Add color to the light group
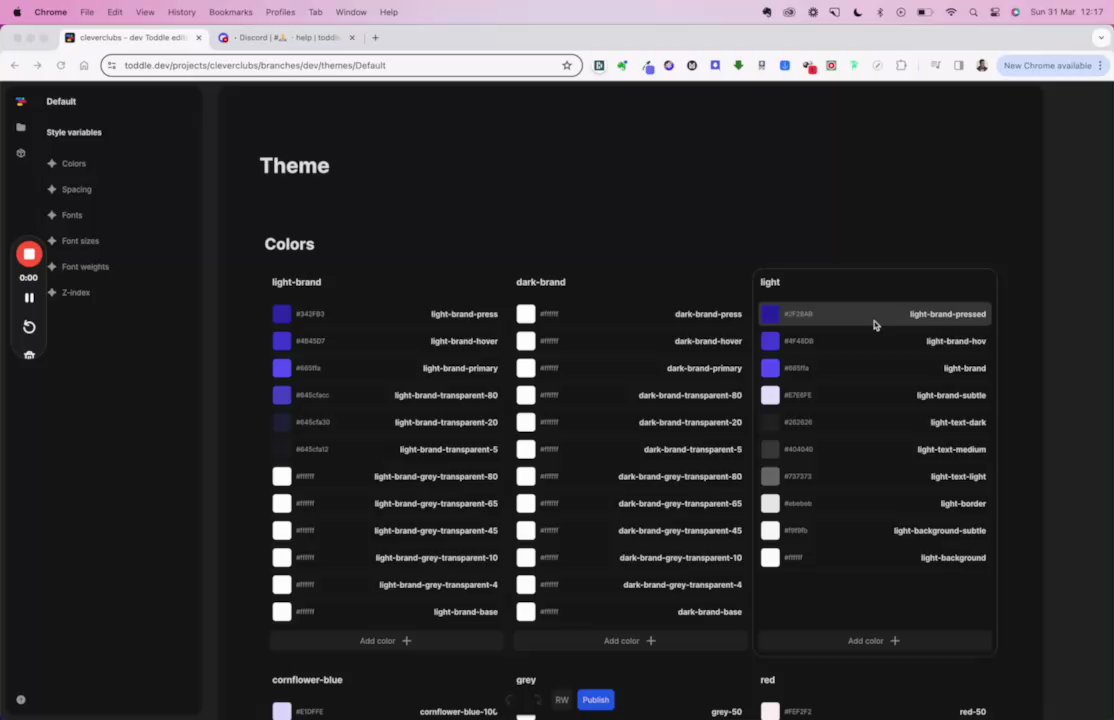Image resolution: width=1114 pixels, height=720 pixels. (x=874, y=641)
